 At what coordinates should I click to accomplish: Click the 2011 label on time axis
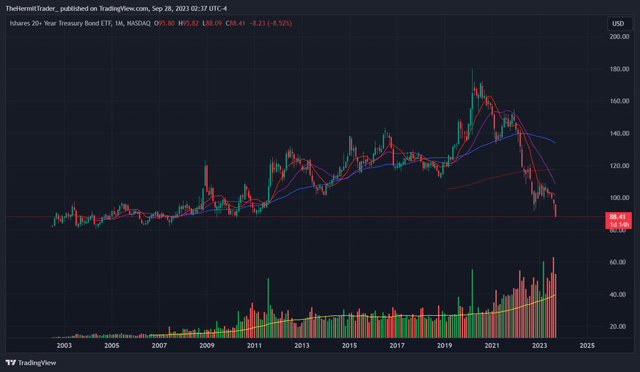tap(254, 346)
